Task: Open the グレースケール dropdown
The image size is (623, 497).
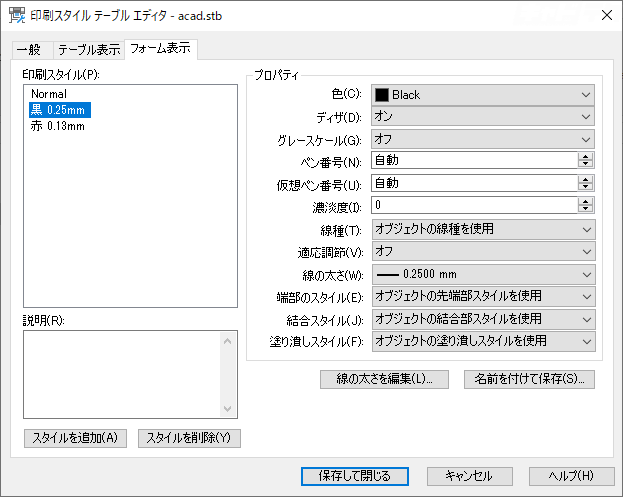Action: pos(483,139)
